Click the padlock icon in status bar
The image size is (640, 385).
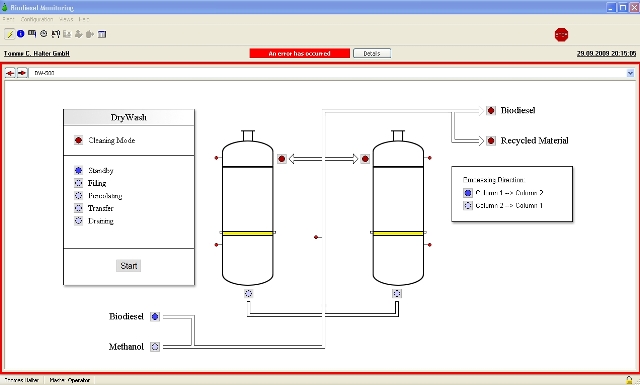pos(629,380)
